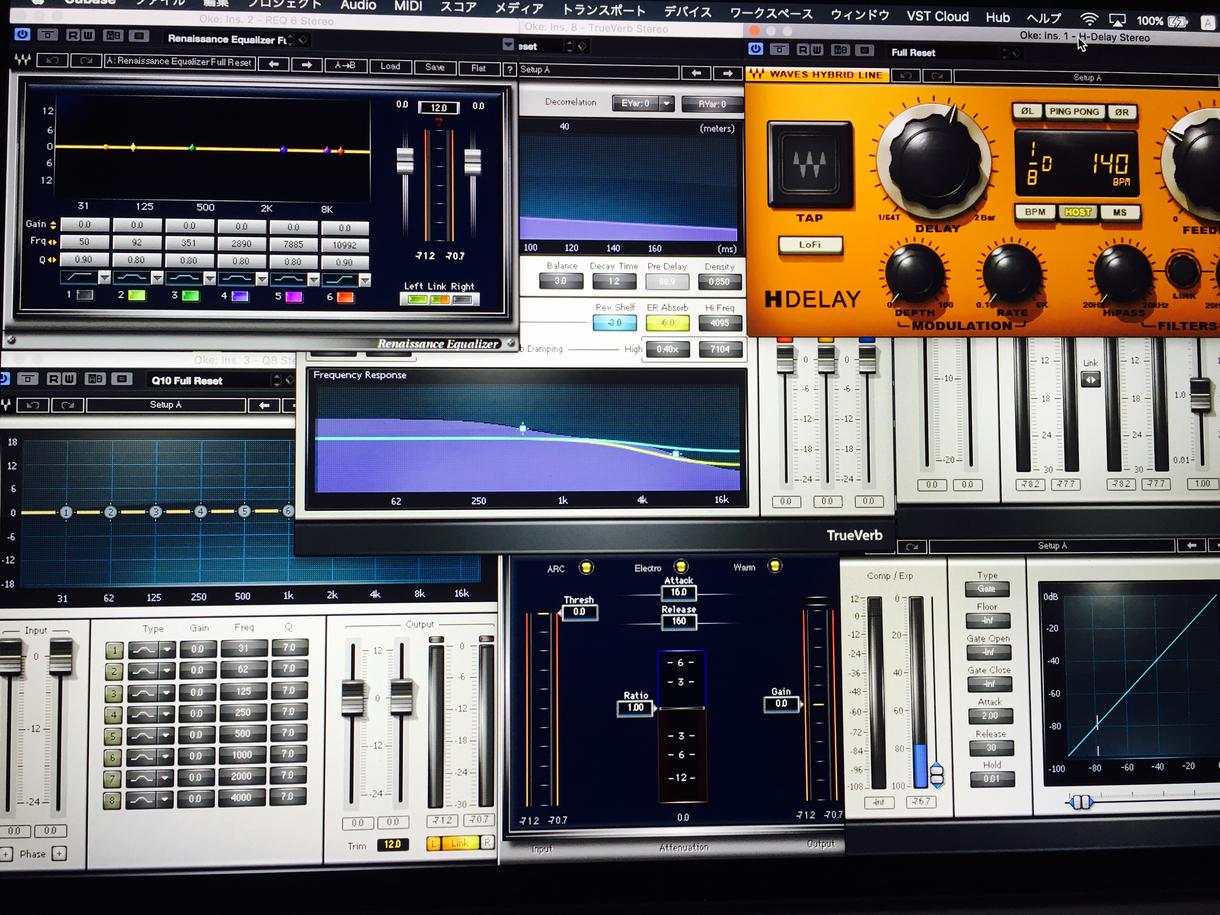Image resolution: width=1220 pixels, height=915 pixels.
Task: Open the デバイス menu
Action: (x=688, y=12)
